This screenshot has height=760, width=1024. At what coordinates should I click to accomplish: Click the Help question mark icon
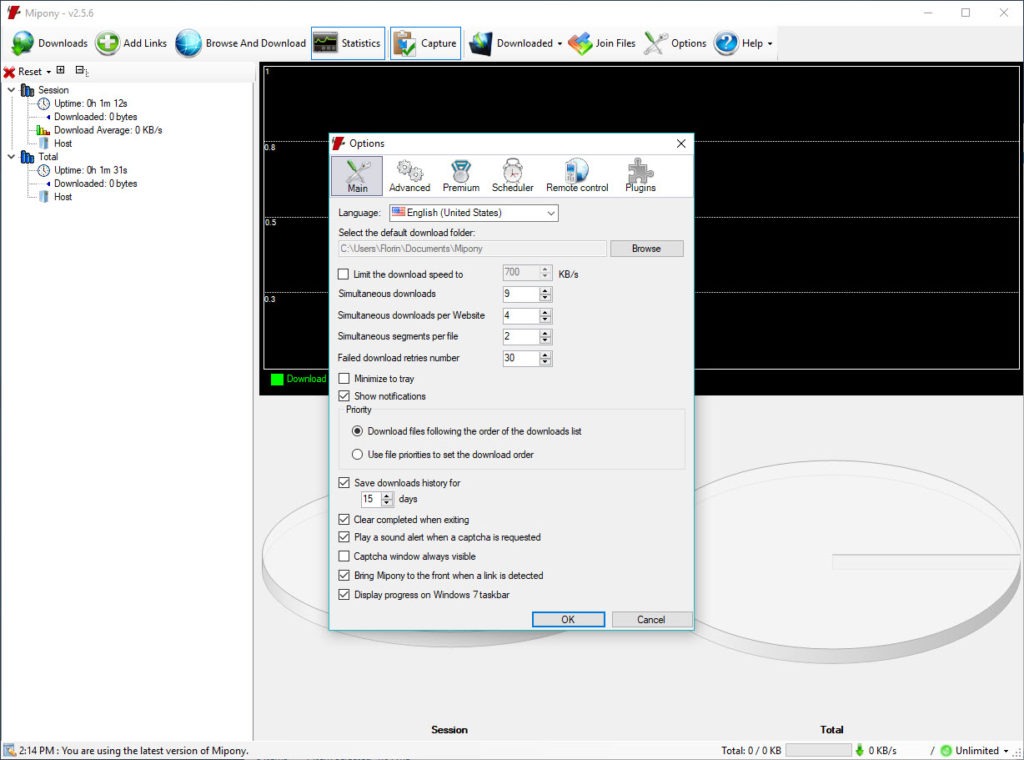(x=726, y=43)
